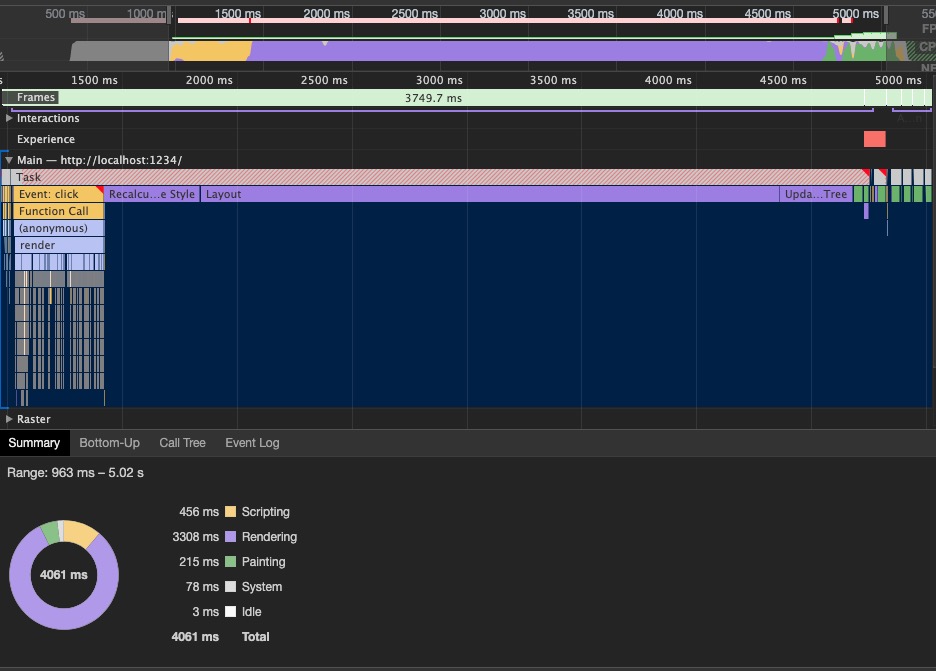Click the 78 ms System value
This screenshot has height=671, width=936.
(x=202, y=587)
